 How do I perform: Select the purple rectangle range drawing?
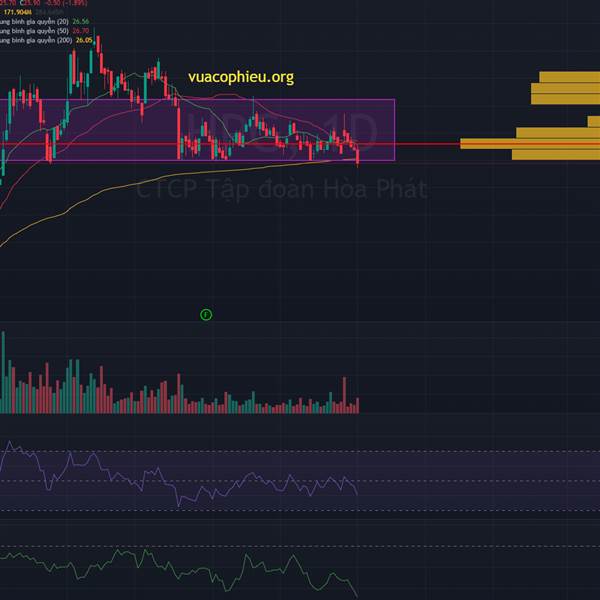[197, 130]
